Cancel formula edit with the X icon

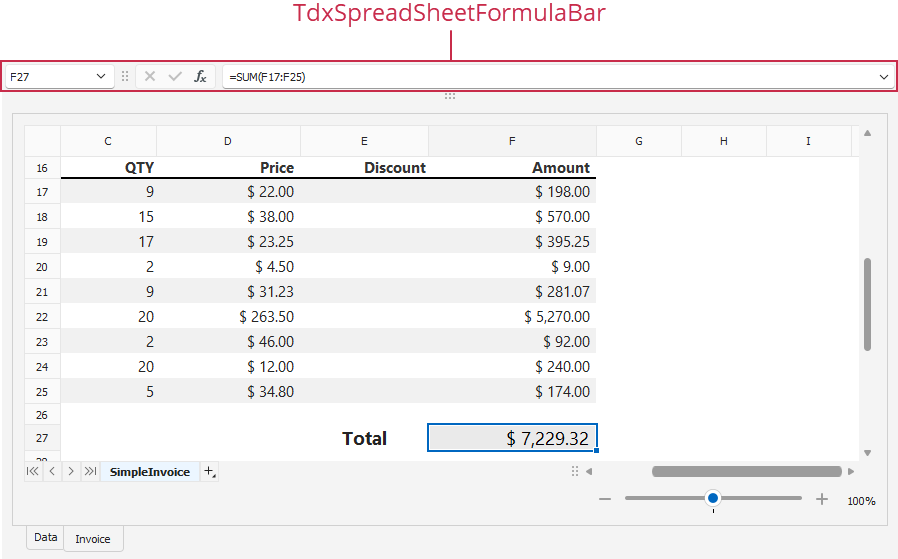click(x=150, y=77)
